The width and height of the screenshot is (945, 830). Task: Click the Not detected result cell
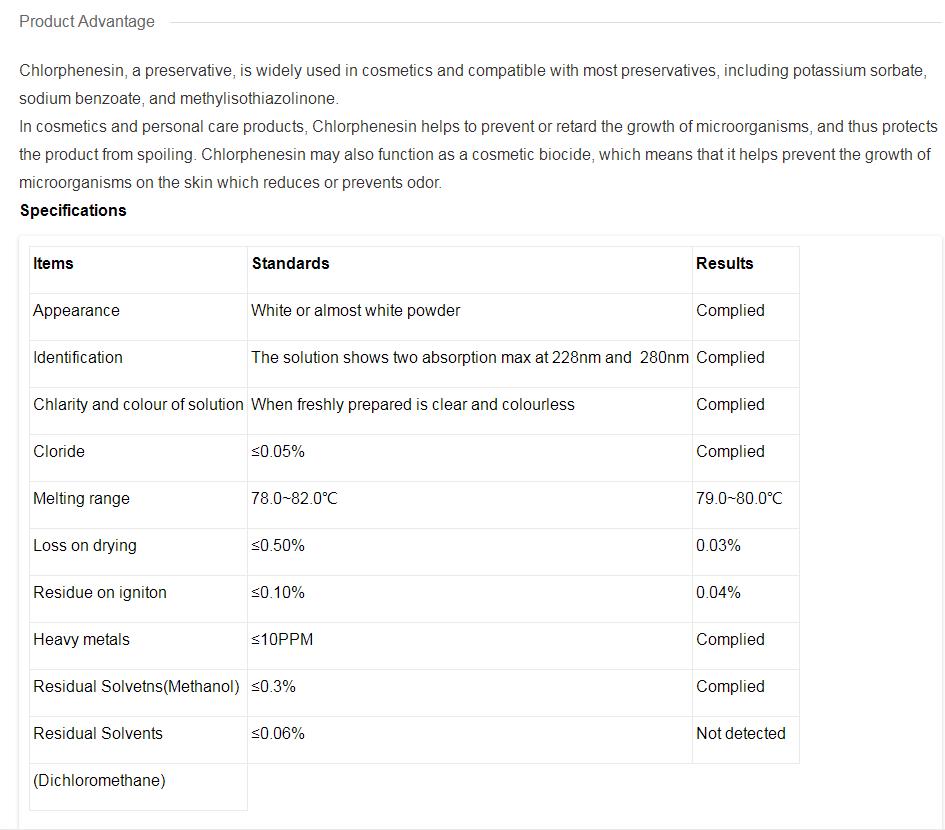pyautogui.click(x=741, y=734)
